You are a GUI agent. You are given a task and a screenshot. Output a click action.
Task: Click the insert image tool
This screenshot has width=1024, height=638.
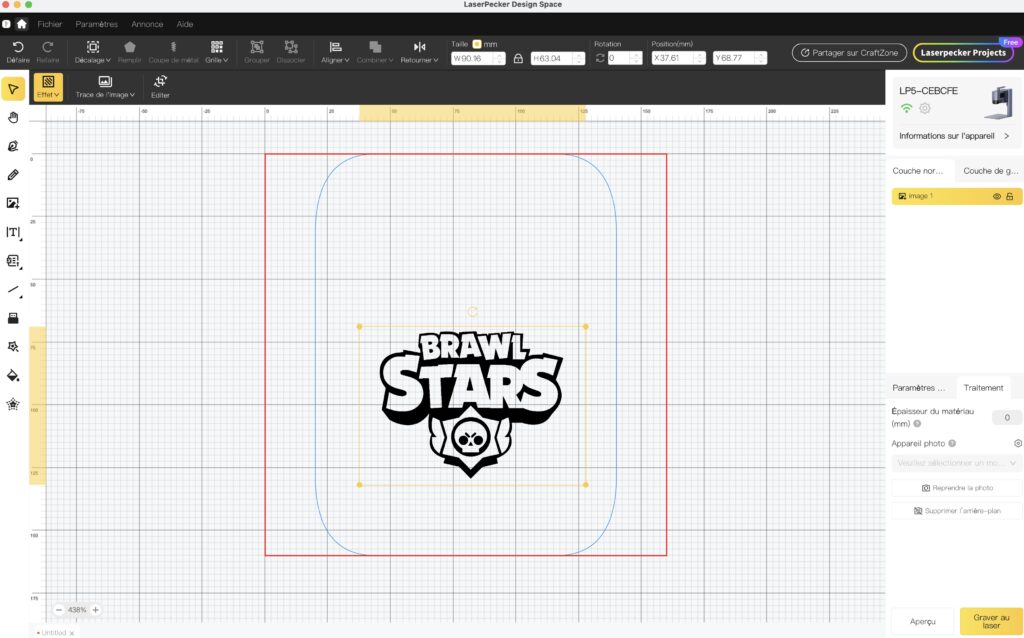[x=13, y=203]
